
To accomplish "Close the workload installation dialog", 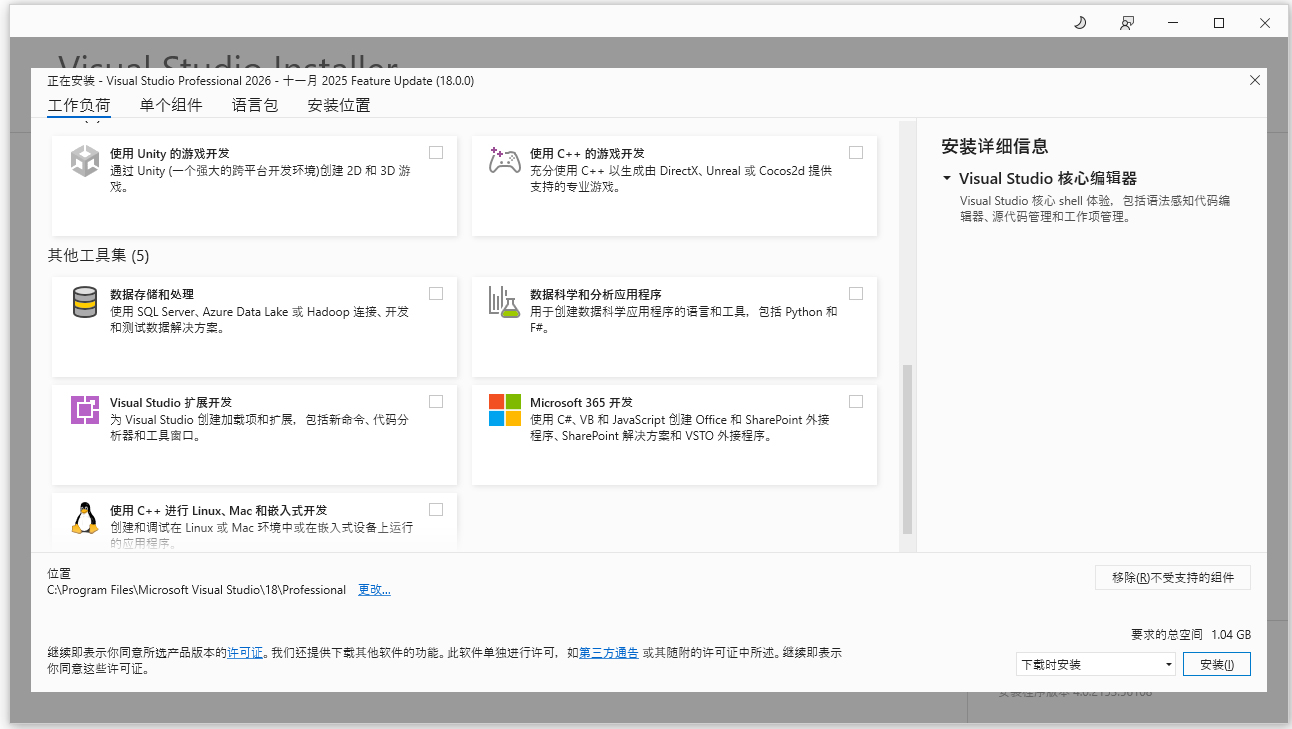I will [1255, 80].
